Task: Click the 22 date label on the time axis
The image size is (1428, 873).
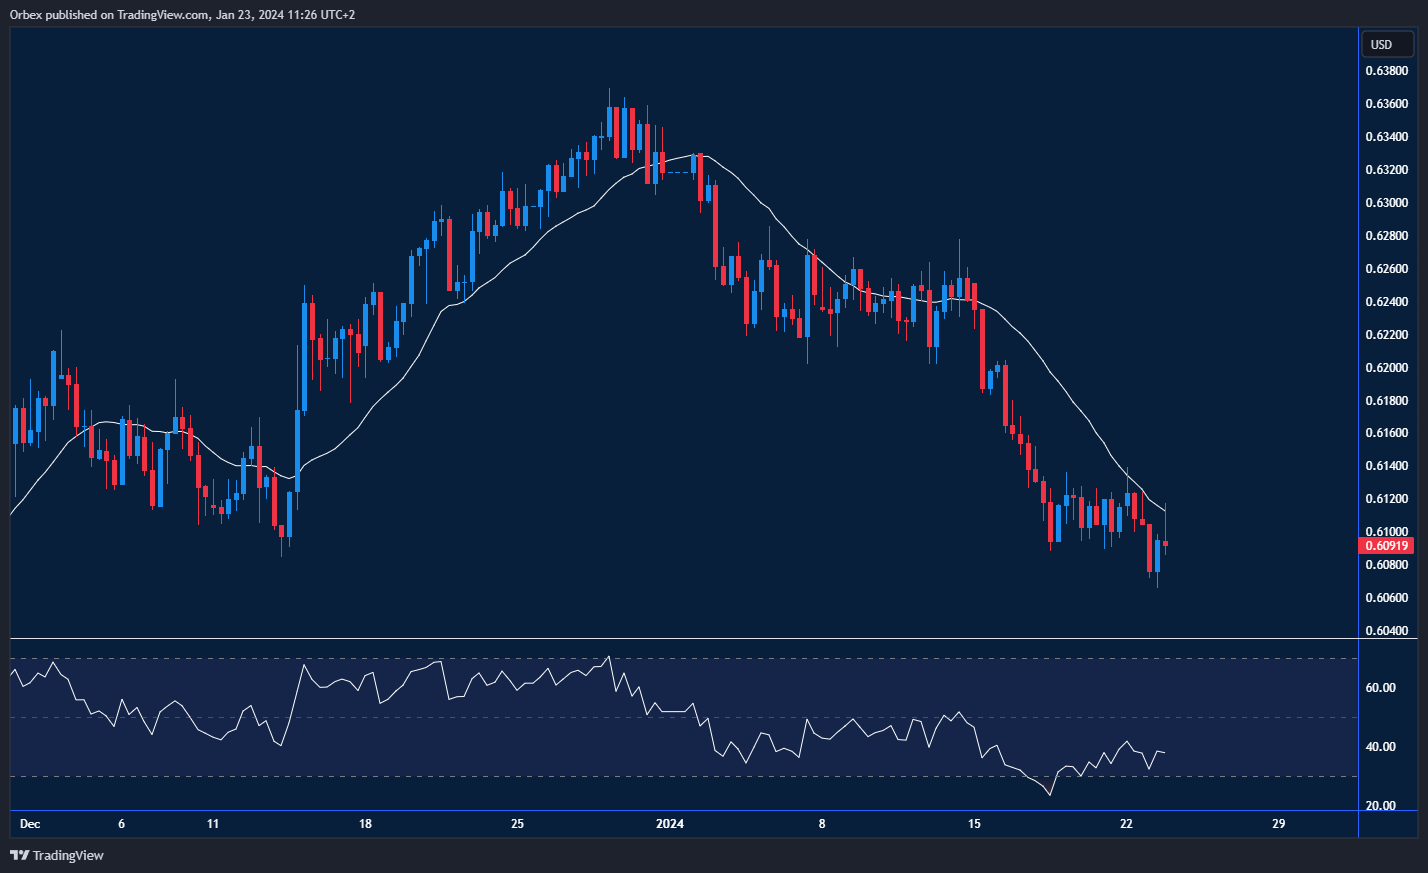Action: pyautogui.click(x=1126, y=824)
